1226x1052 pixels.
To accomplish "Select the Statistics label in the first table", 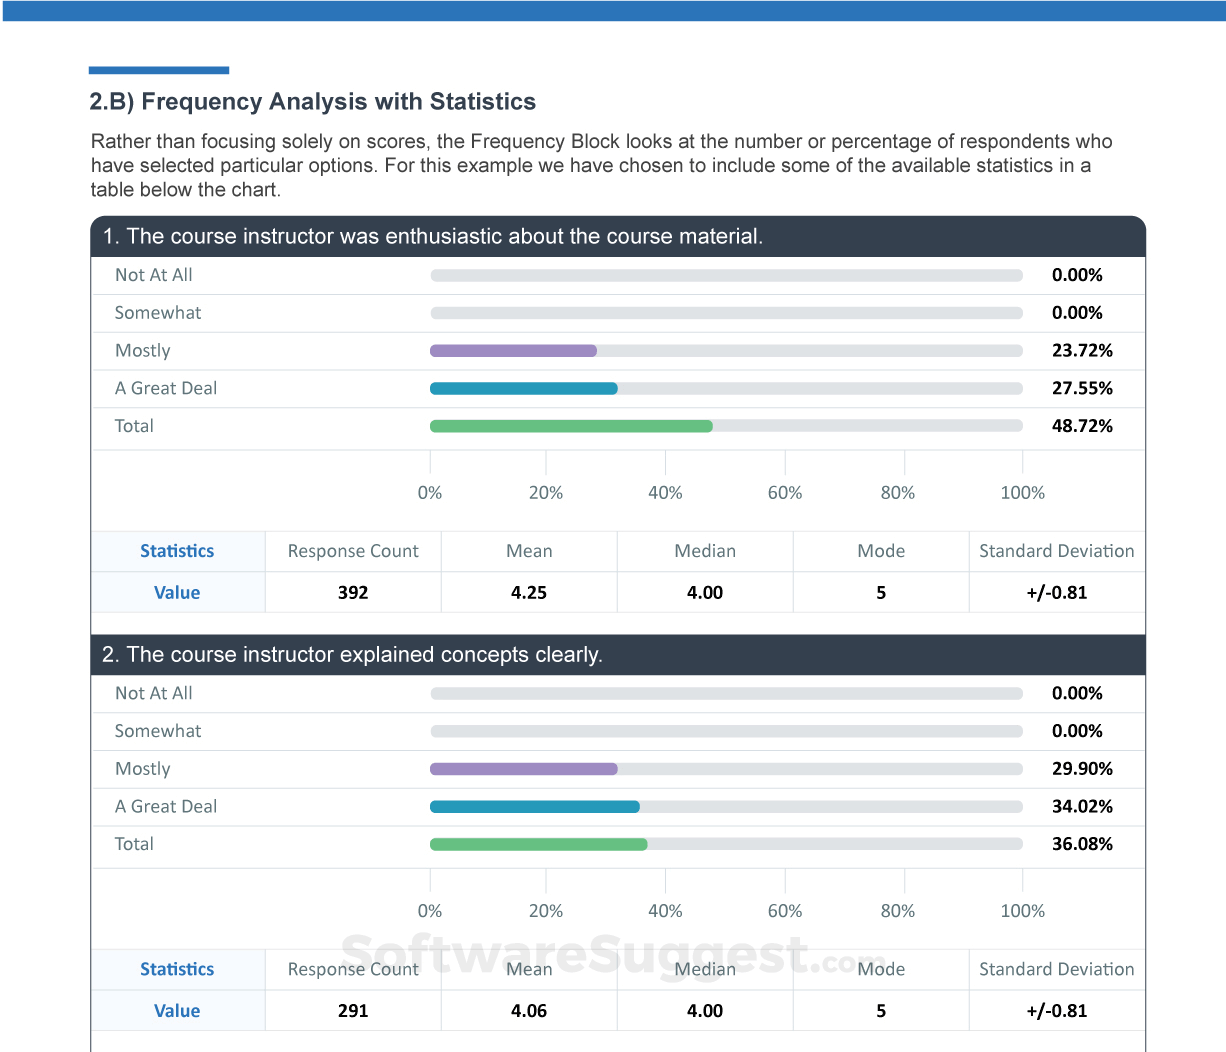I will pos(177,551).
